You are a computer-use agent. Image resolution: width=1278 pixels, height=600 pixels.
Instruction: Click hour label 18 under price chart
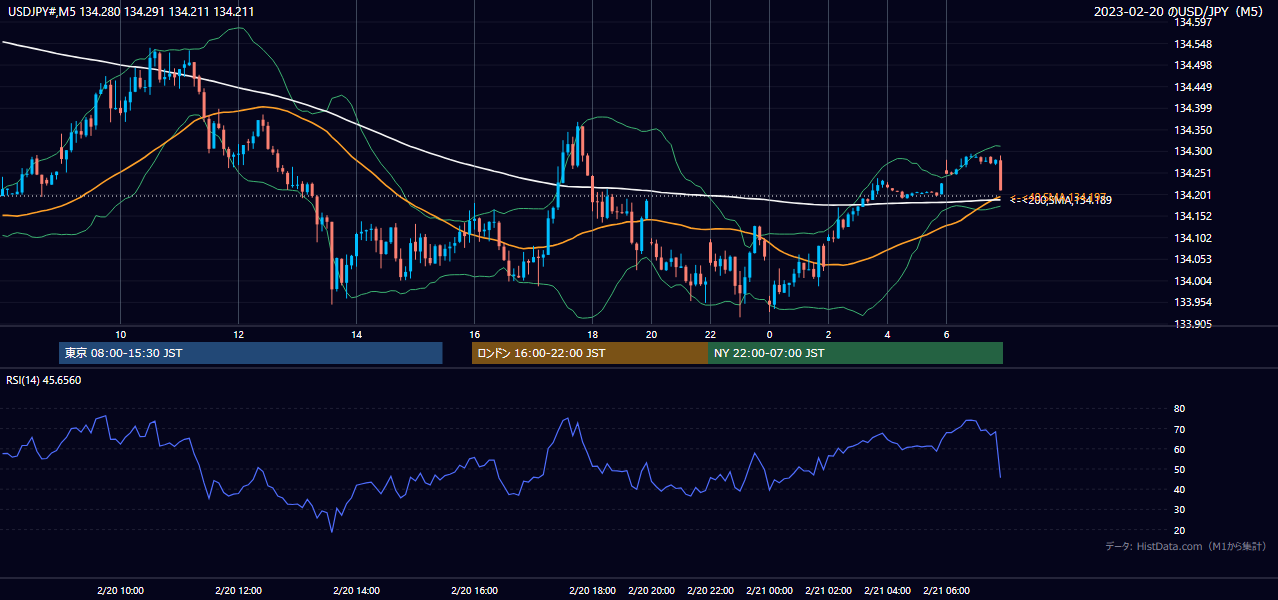(x=592, y=334)
